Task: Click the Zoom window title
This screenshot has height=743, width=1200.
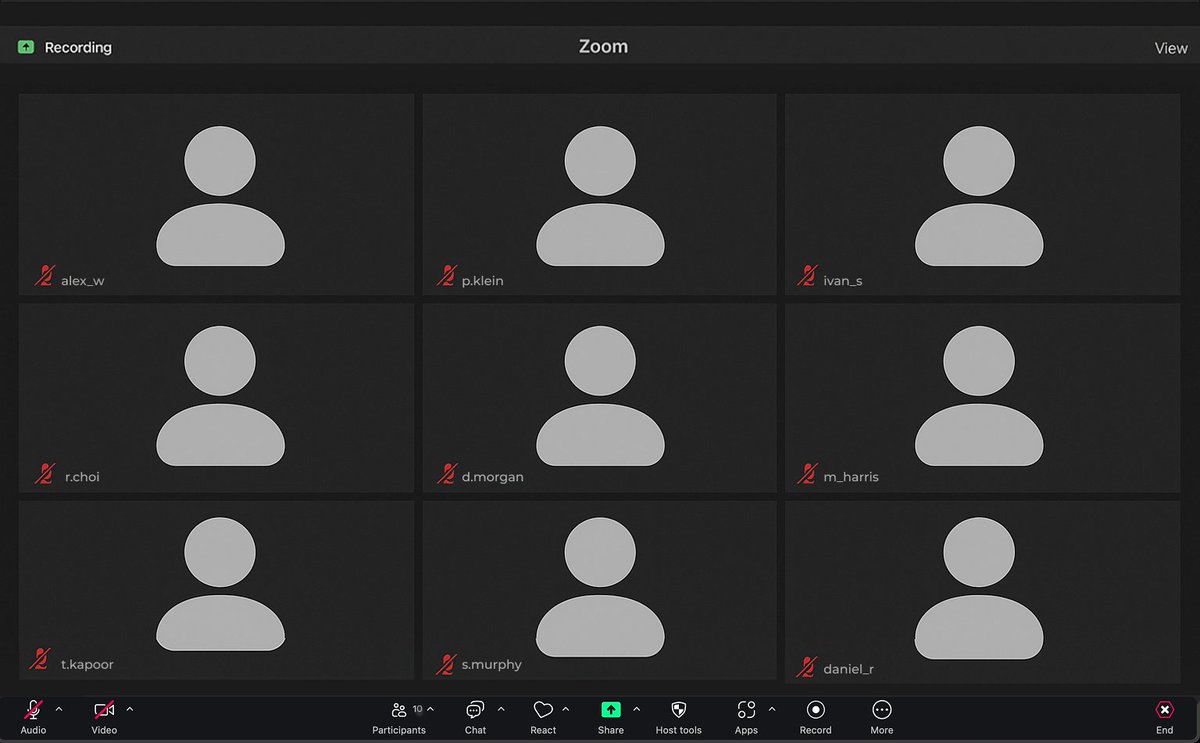Action: (603, 47)
